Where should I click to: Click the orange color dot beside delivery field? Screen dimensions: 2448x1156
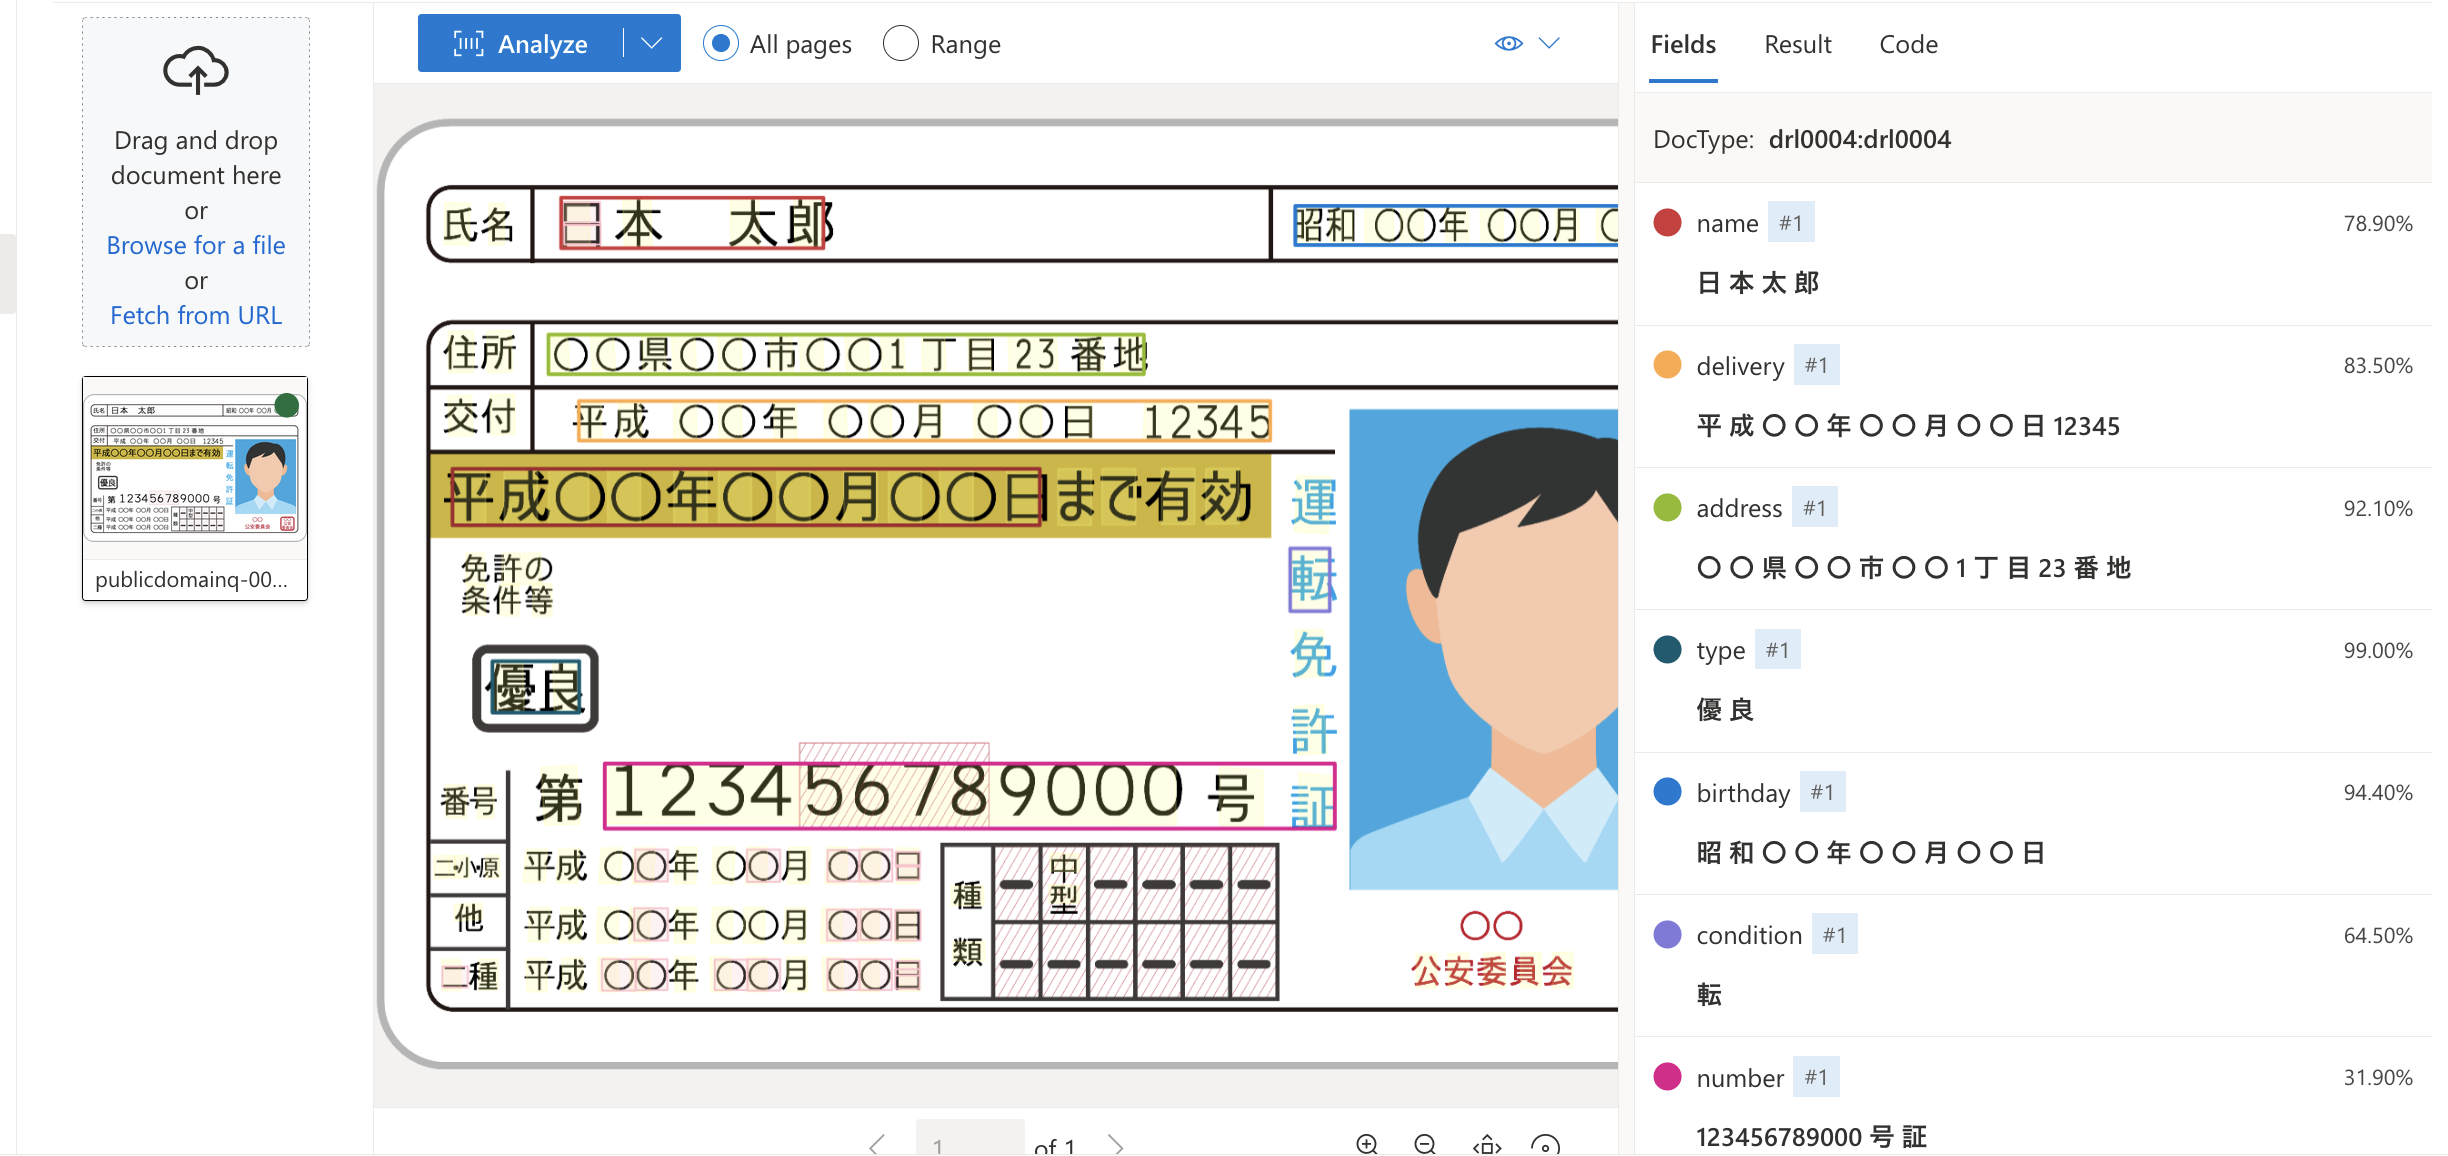pyautogui.click(x=1667, y=365)
